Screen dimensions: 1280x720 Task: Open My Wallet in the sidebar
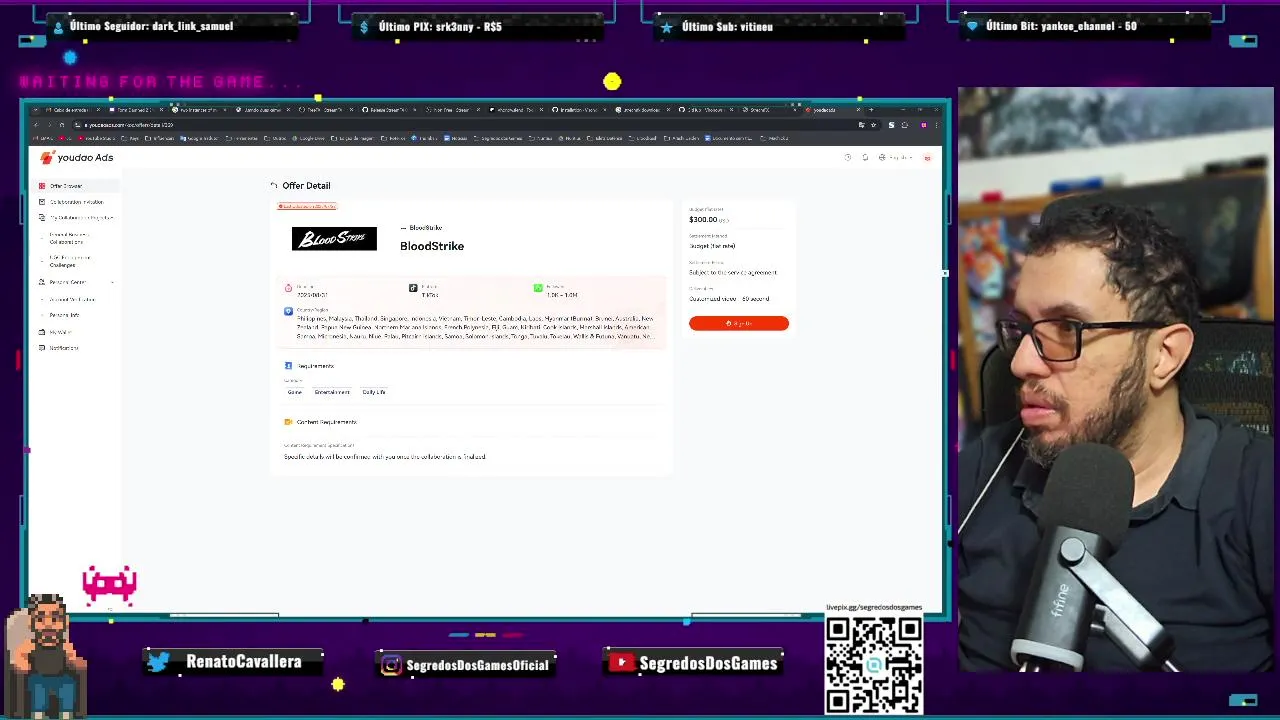[60, 332]
